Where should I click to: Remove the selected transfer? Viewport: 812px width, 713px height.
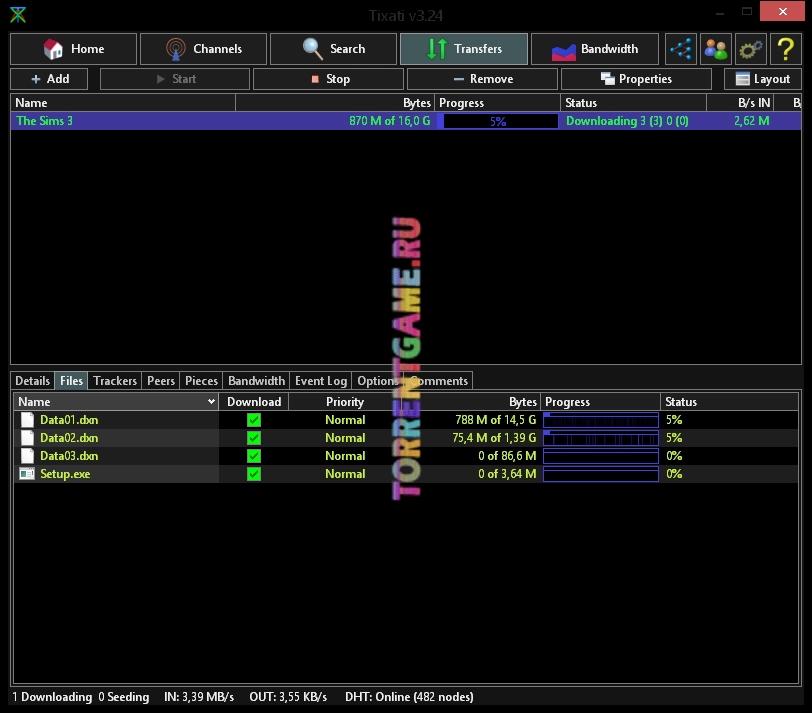(482, 79)
